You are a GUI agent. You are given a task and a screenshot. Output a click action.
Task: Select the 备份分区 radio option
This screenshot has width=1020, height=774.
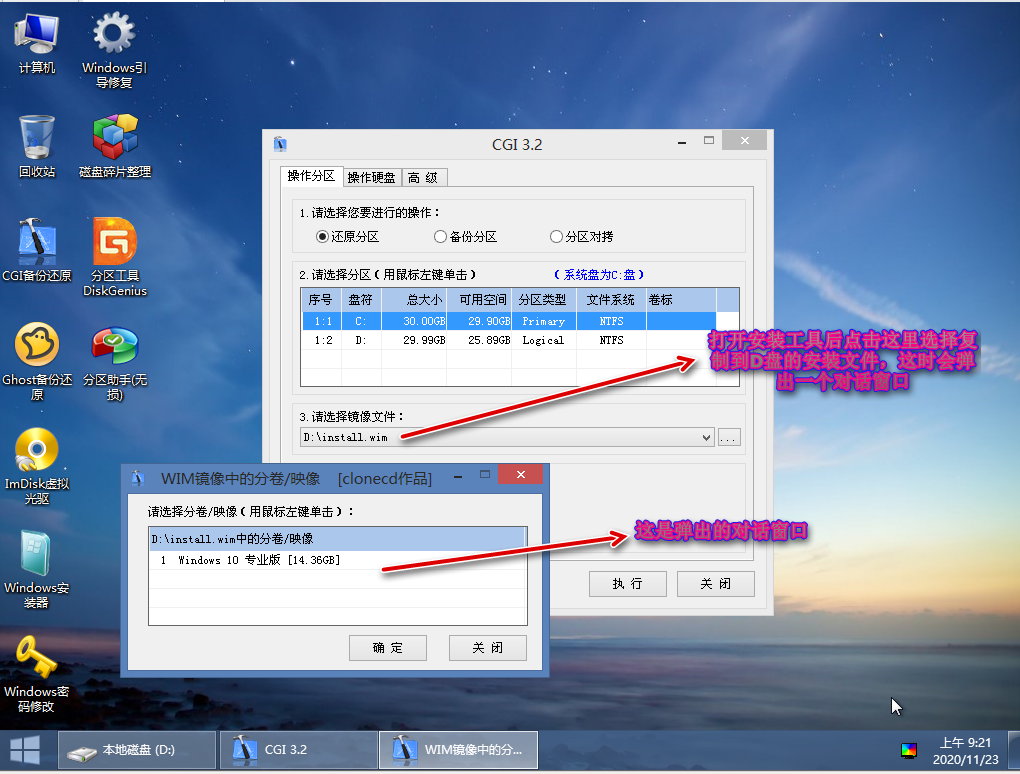coord(440,237)
